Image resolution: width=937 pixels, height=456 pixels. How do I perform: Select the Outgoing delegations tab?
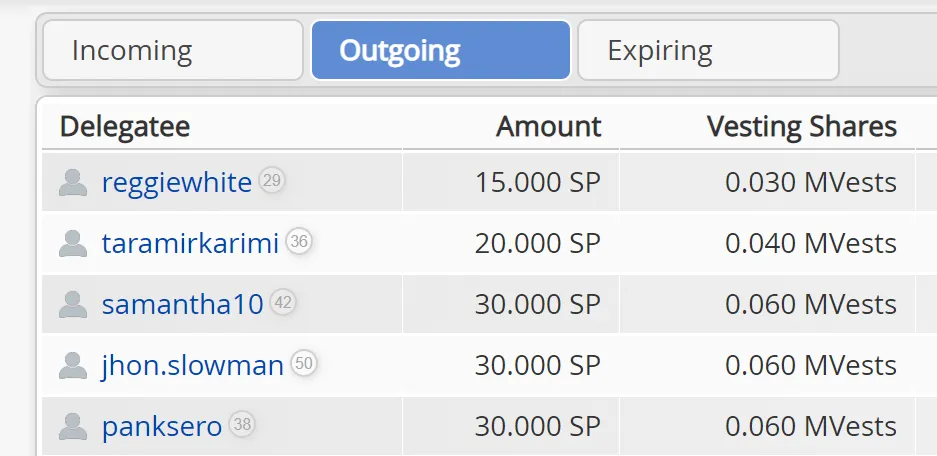441,51
